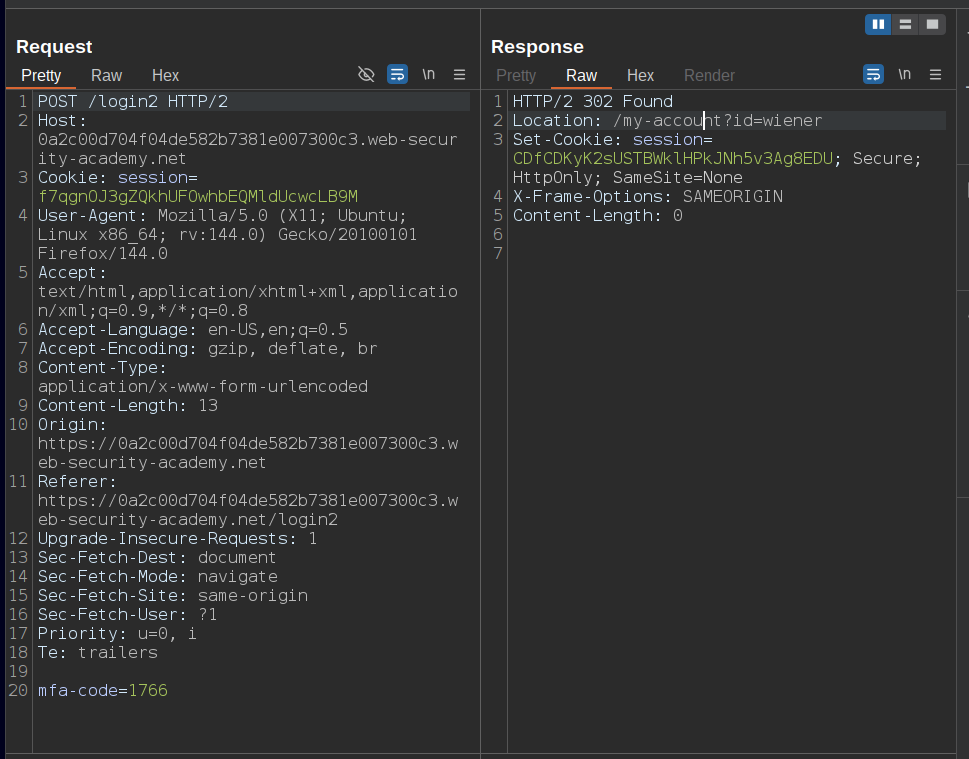Toggle line wrap in Response panel
The width and height of the screenshot is (969, 759).
coord(873,75)
